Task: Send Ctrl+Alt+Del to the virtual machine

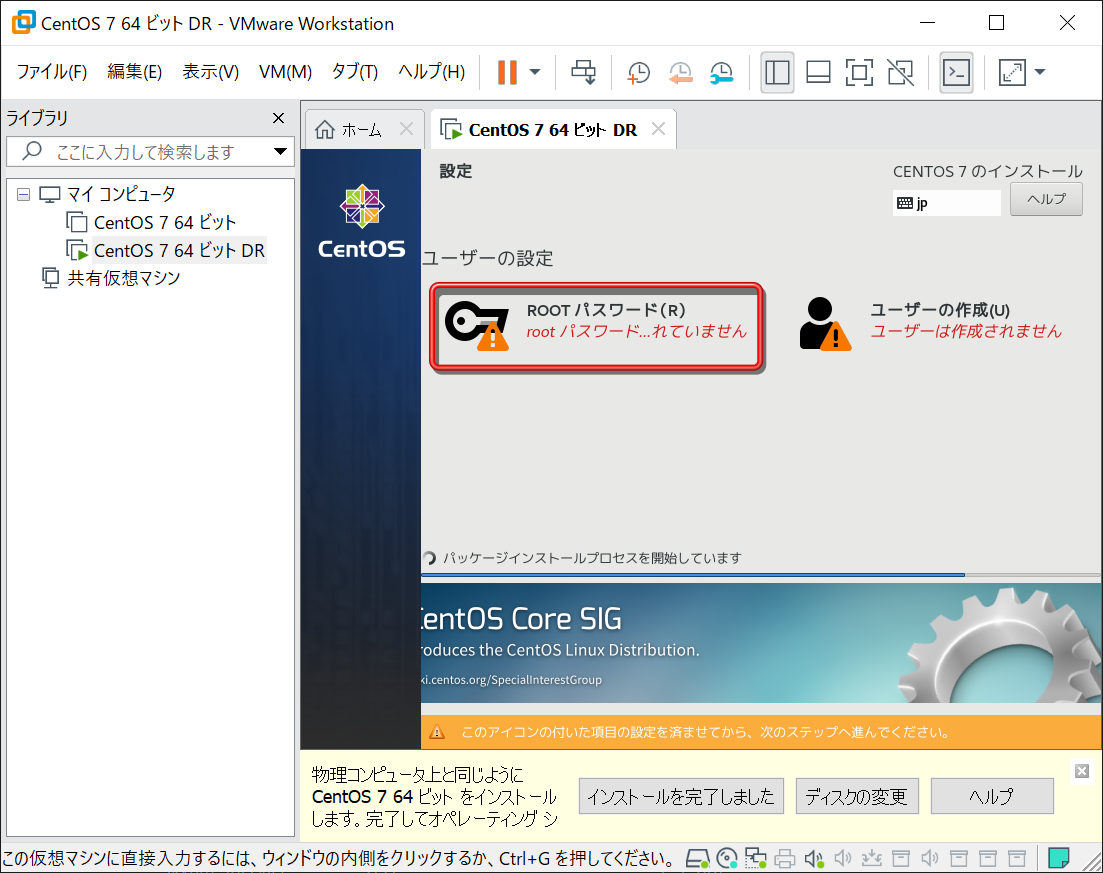Action: (x=583, y=72)
